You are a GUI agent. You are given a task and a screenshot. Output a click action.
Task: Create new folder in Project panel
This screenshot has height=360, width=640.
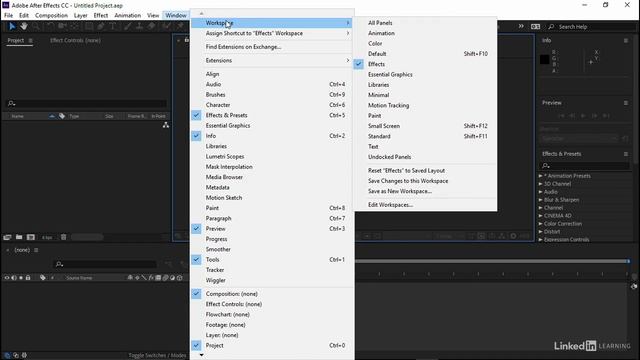click(x=19, y=237)
